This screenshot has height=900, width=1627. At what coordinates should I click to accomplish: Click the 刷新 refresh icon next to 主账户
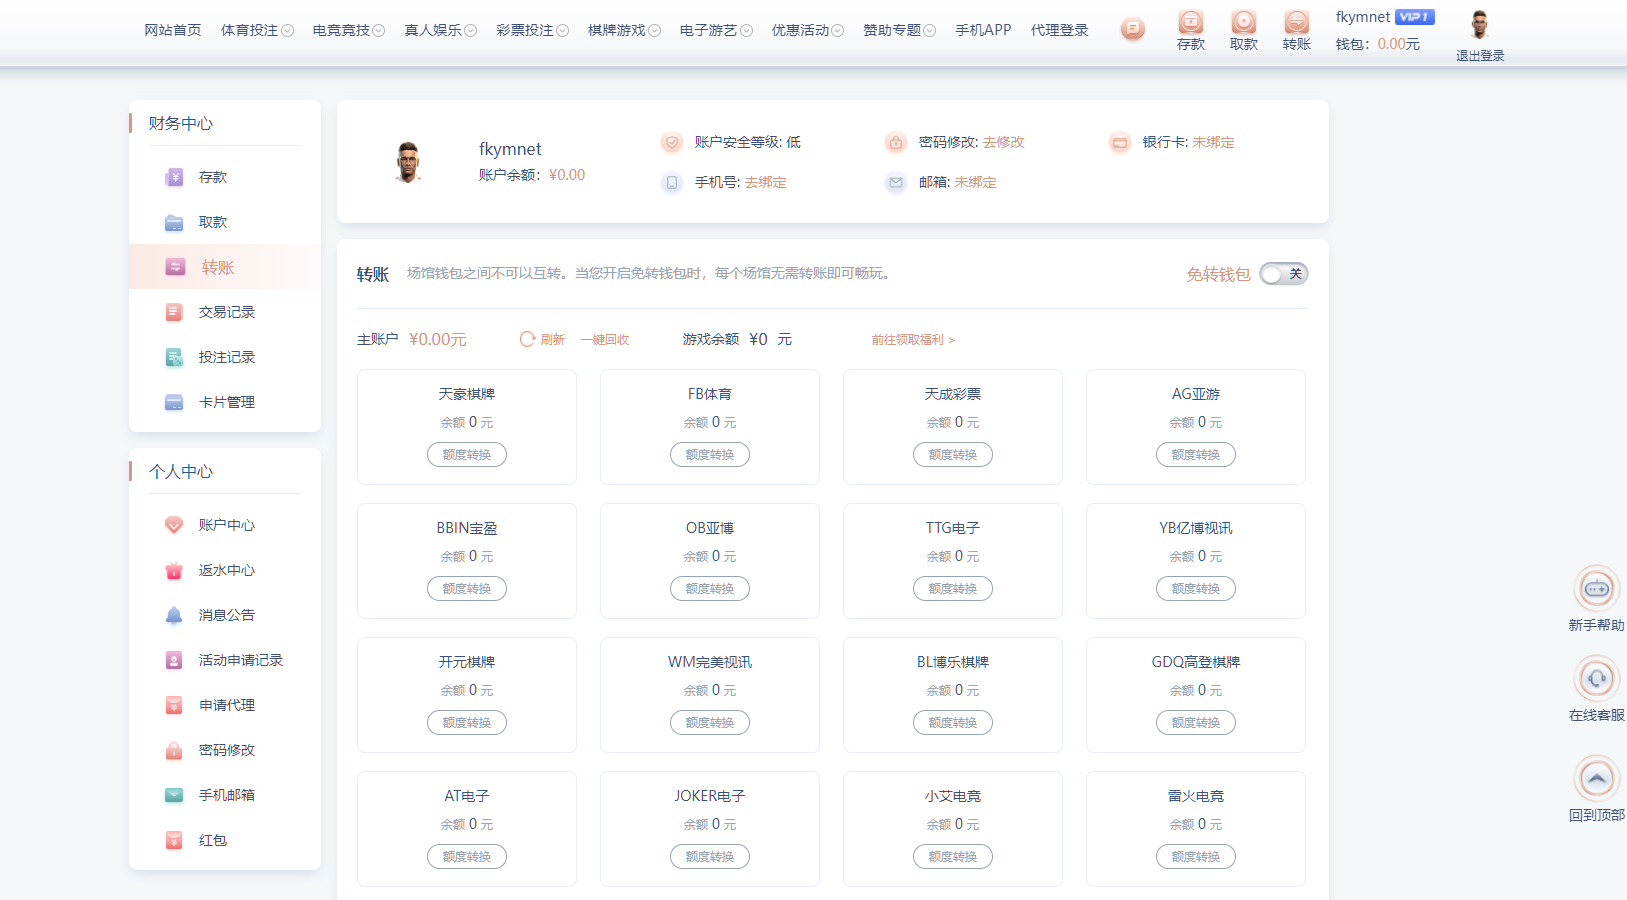pos(527,338)
